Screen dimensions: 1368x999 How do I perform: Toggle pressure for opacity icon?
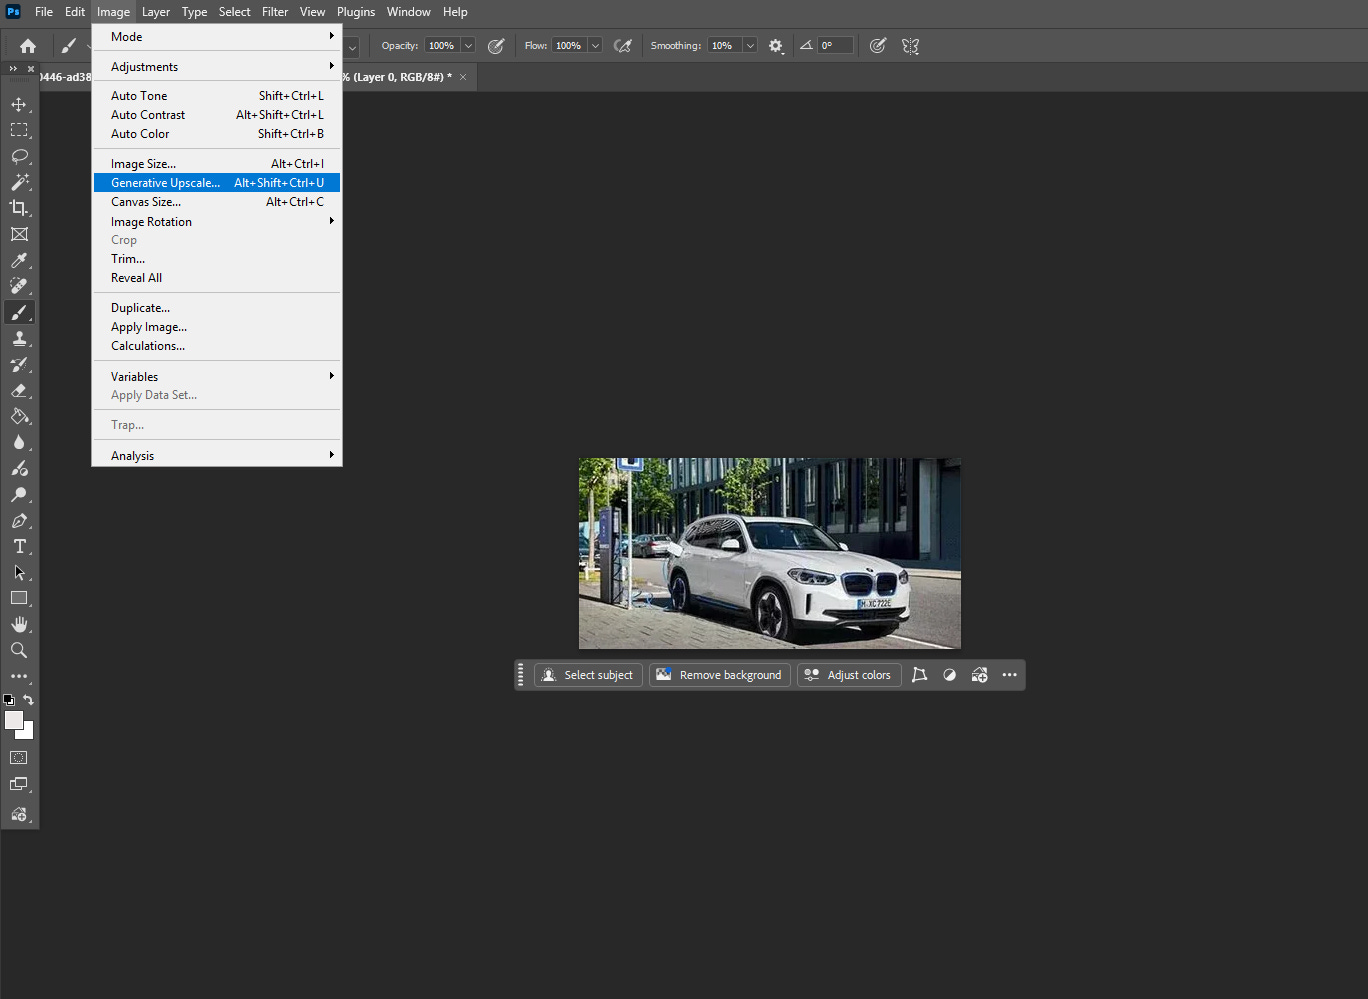496,46
